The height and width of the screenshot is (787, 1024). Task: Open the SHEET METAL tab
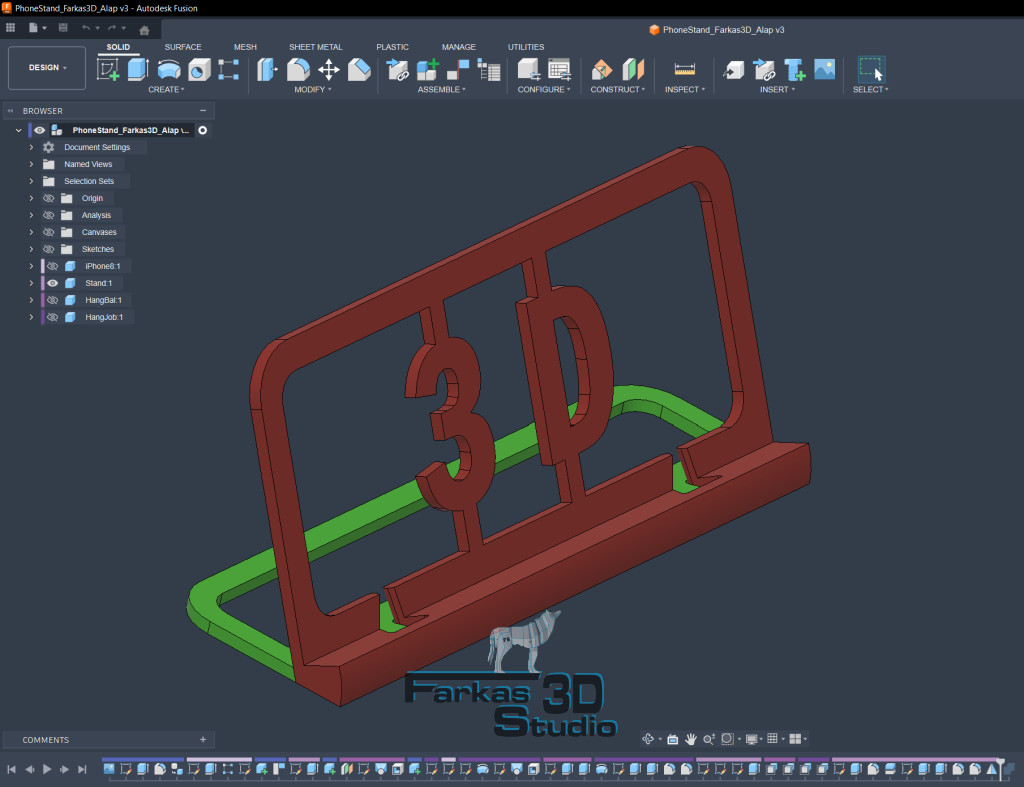click(x=315, y=47)
